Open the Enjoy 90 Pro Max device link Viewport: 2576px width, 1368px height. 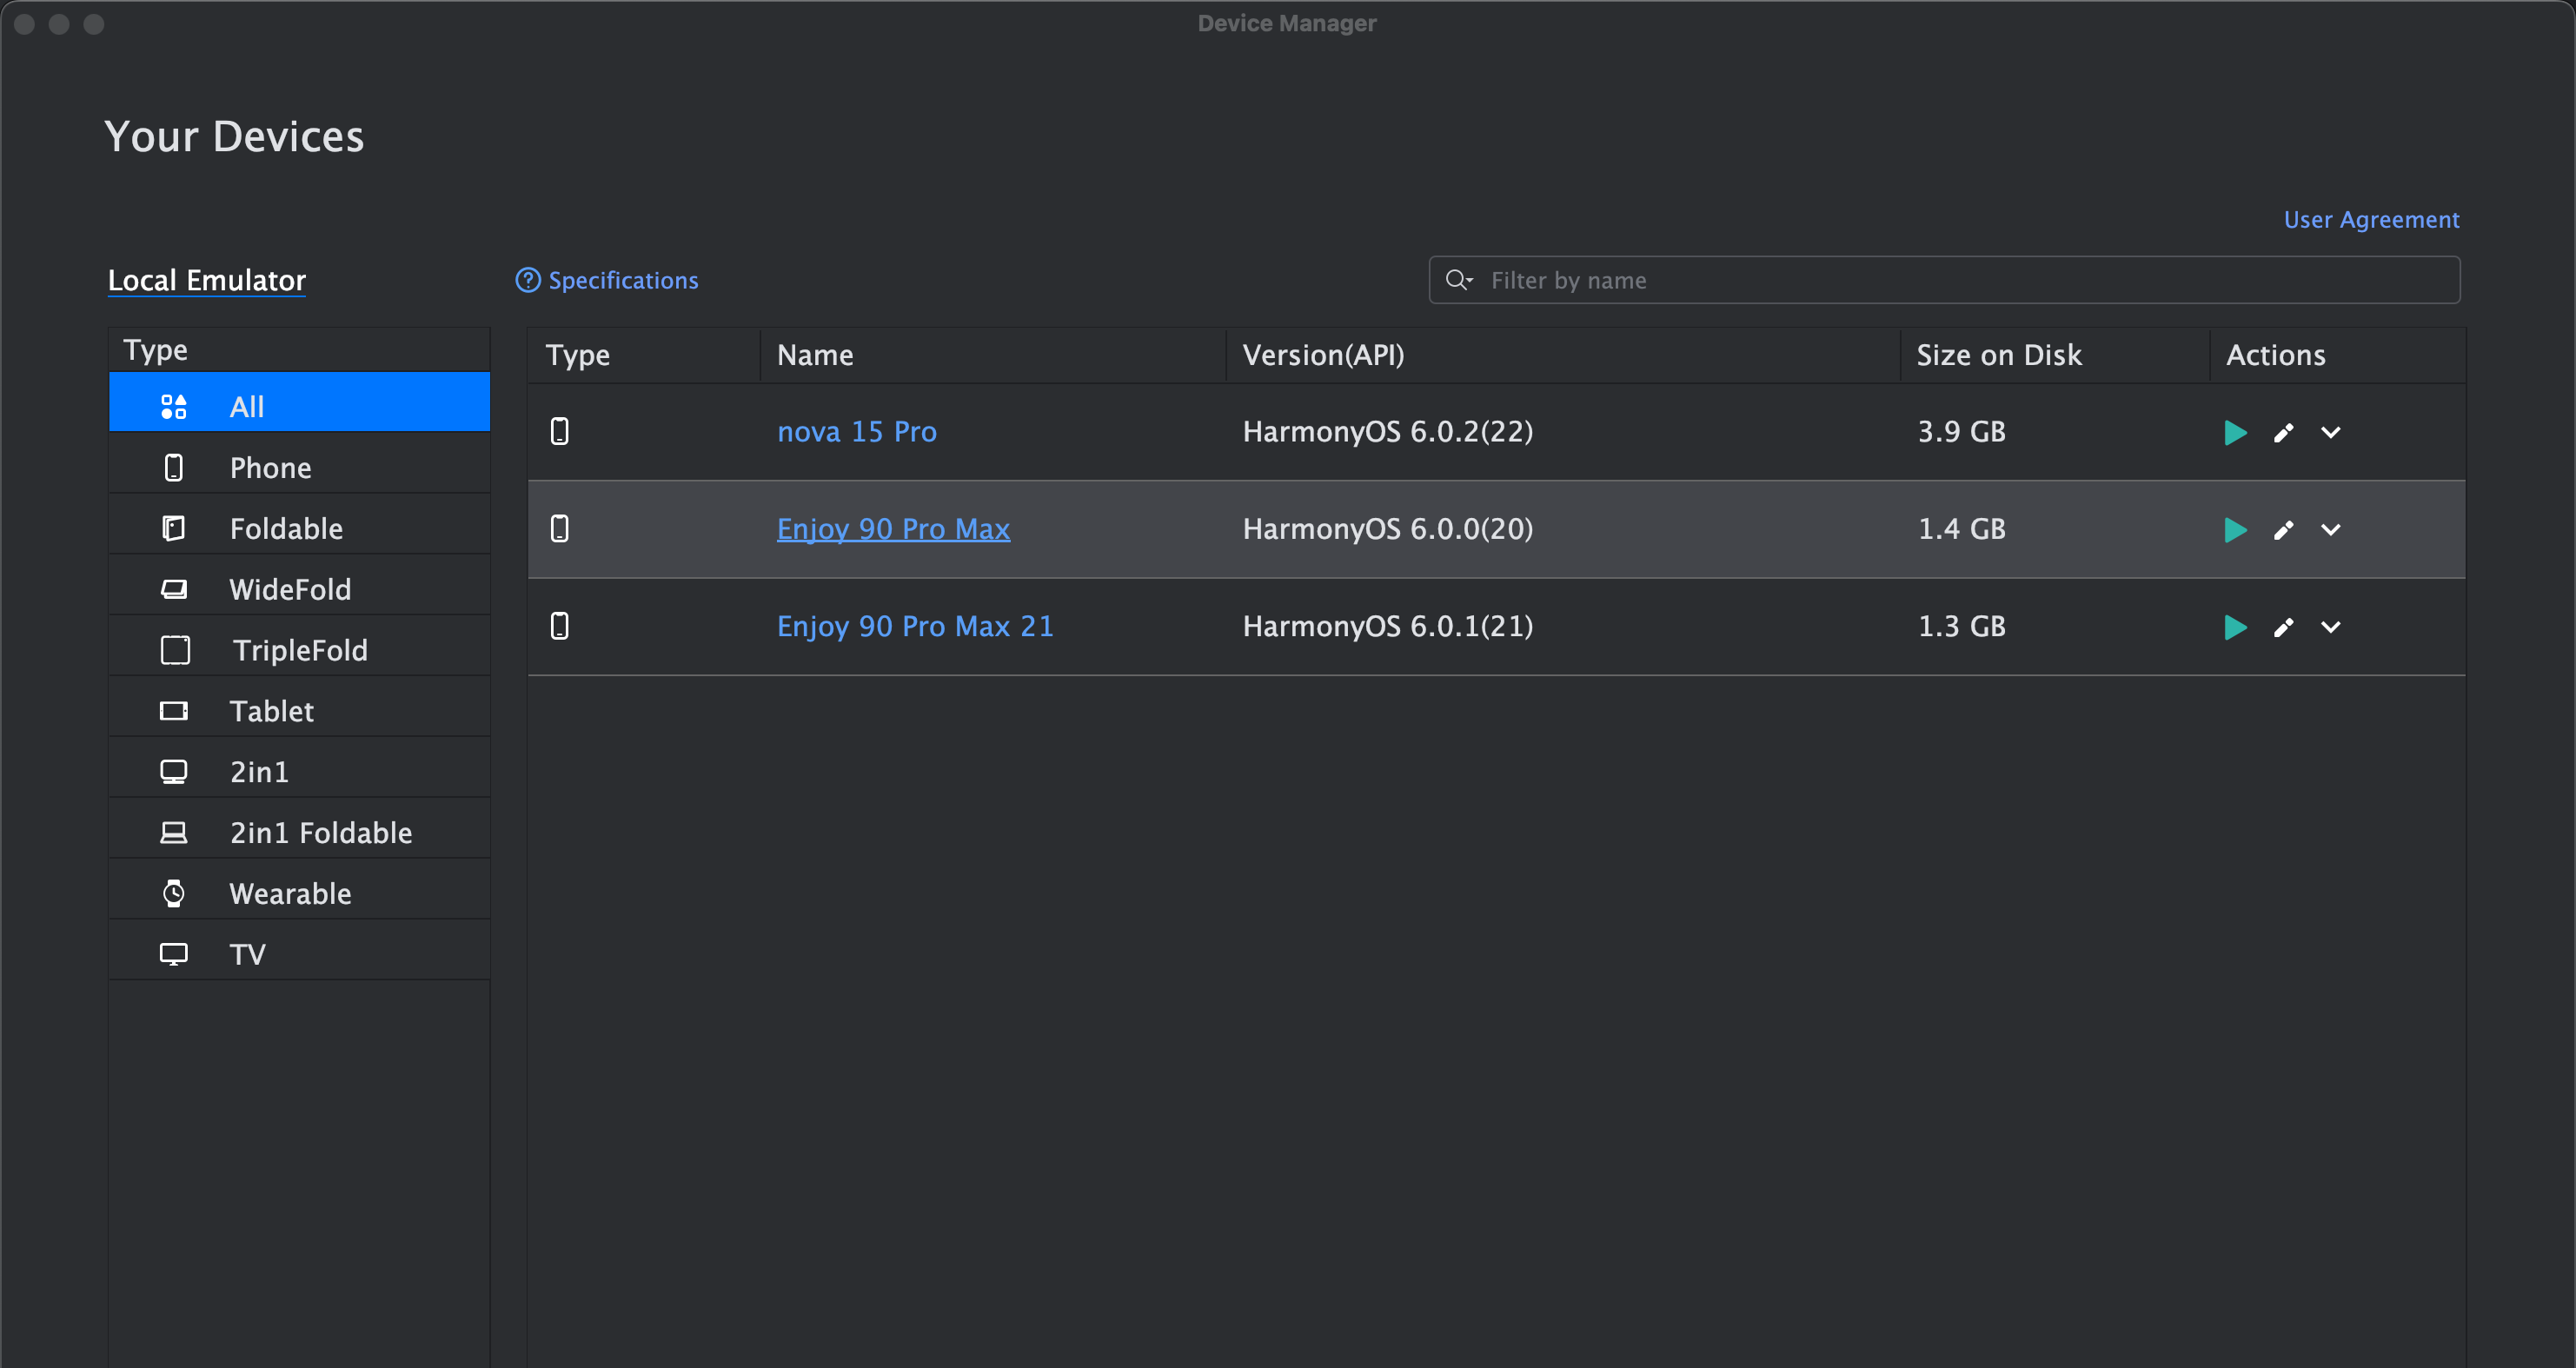[x=893, y=528]
